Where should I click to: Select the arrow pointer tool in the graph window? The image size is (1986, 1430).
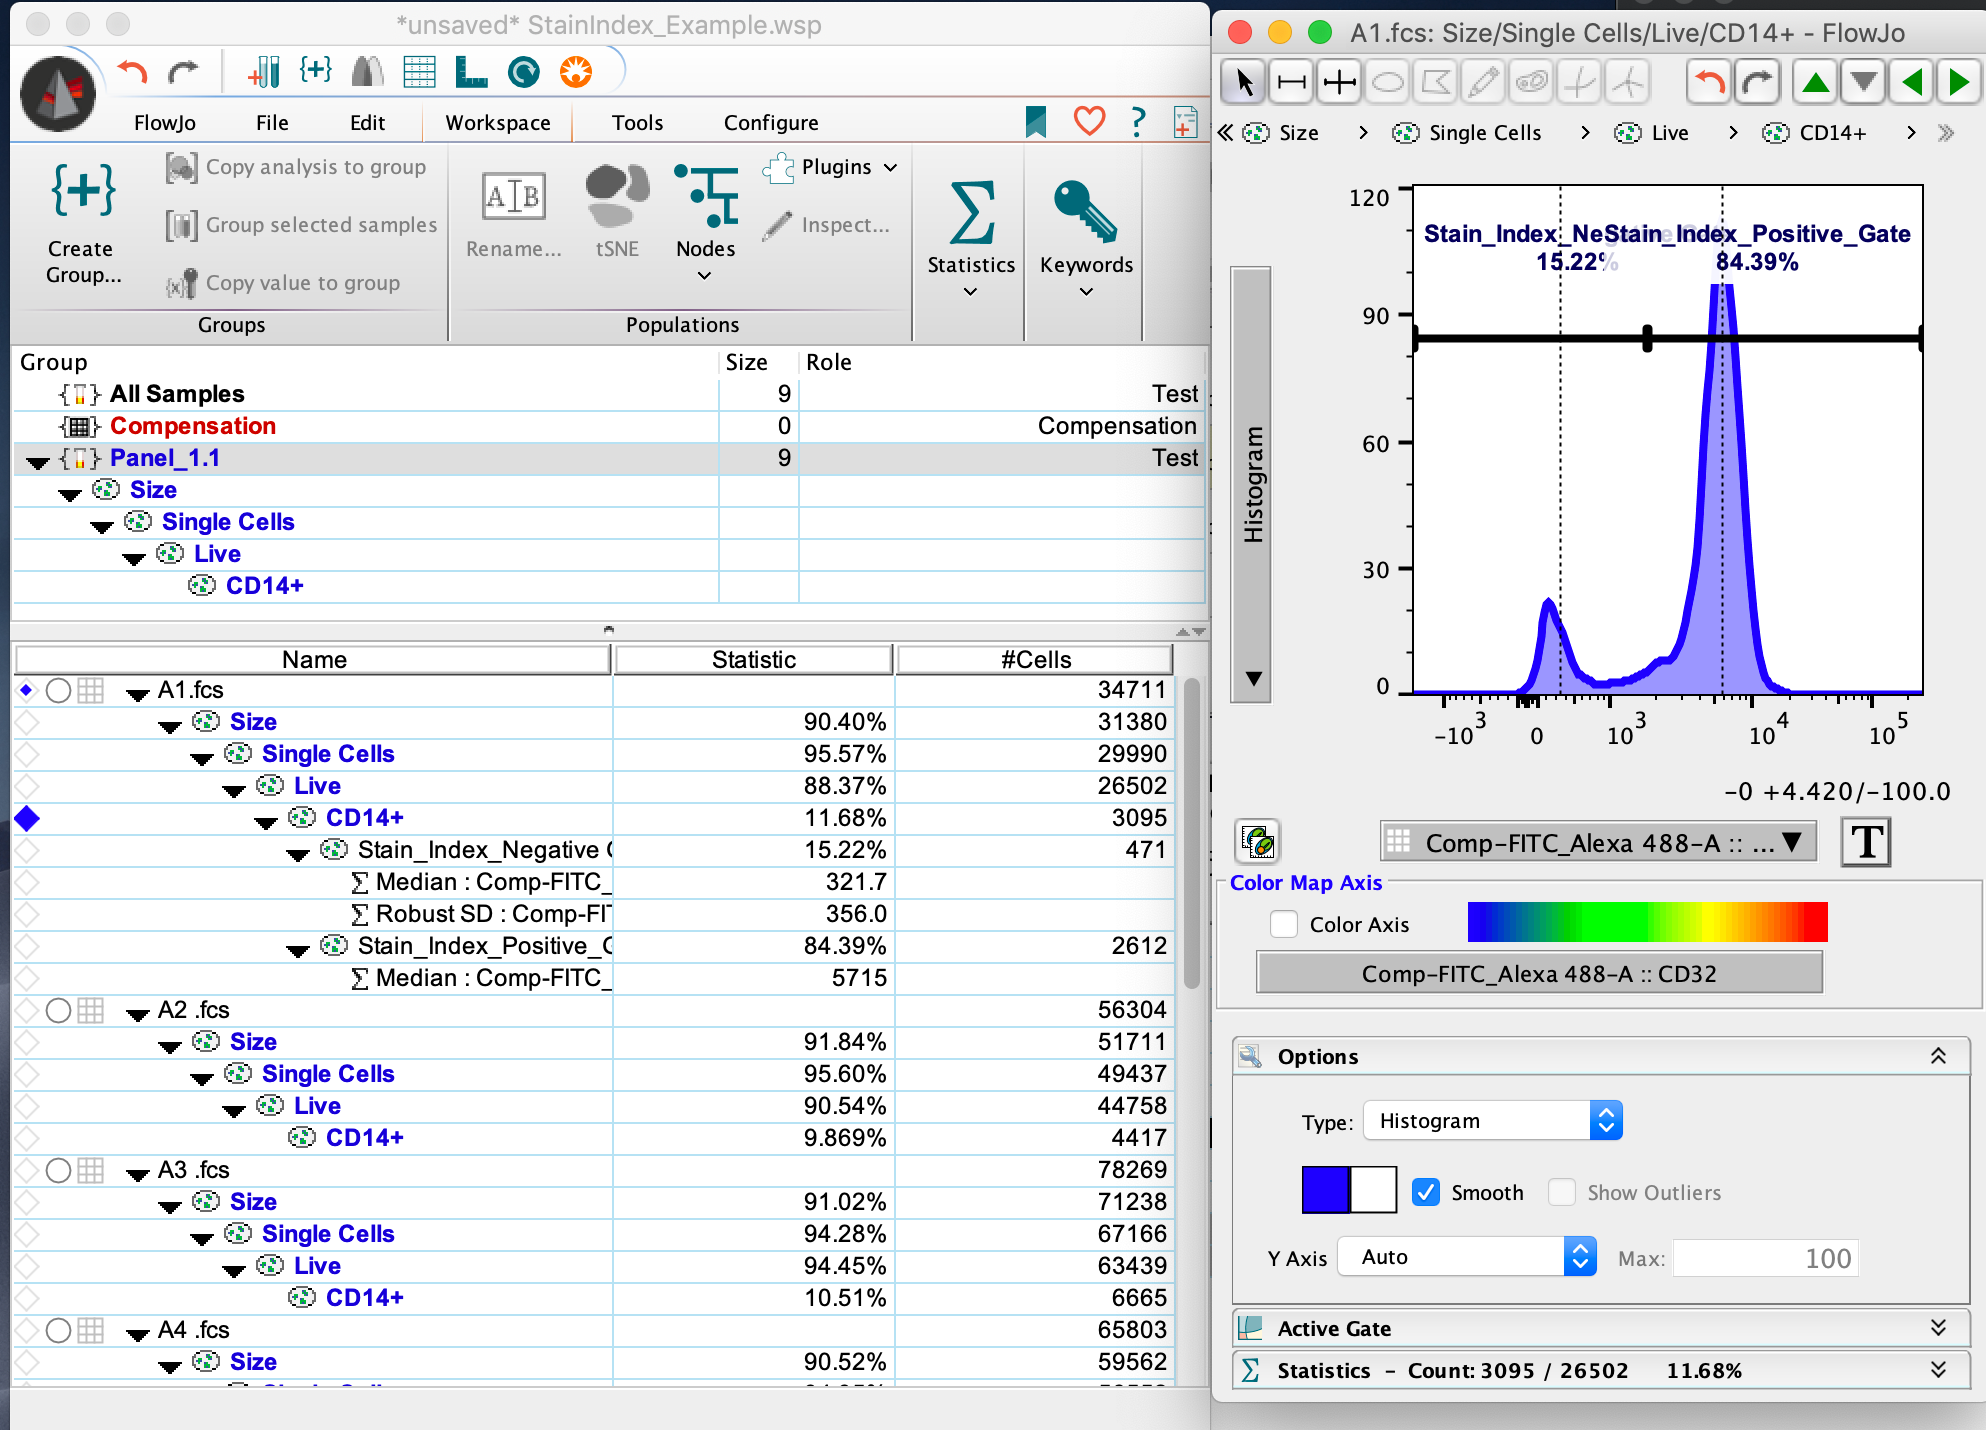pyautogui.click(x=1242, y=82)
